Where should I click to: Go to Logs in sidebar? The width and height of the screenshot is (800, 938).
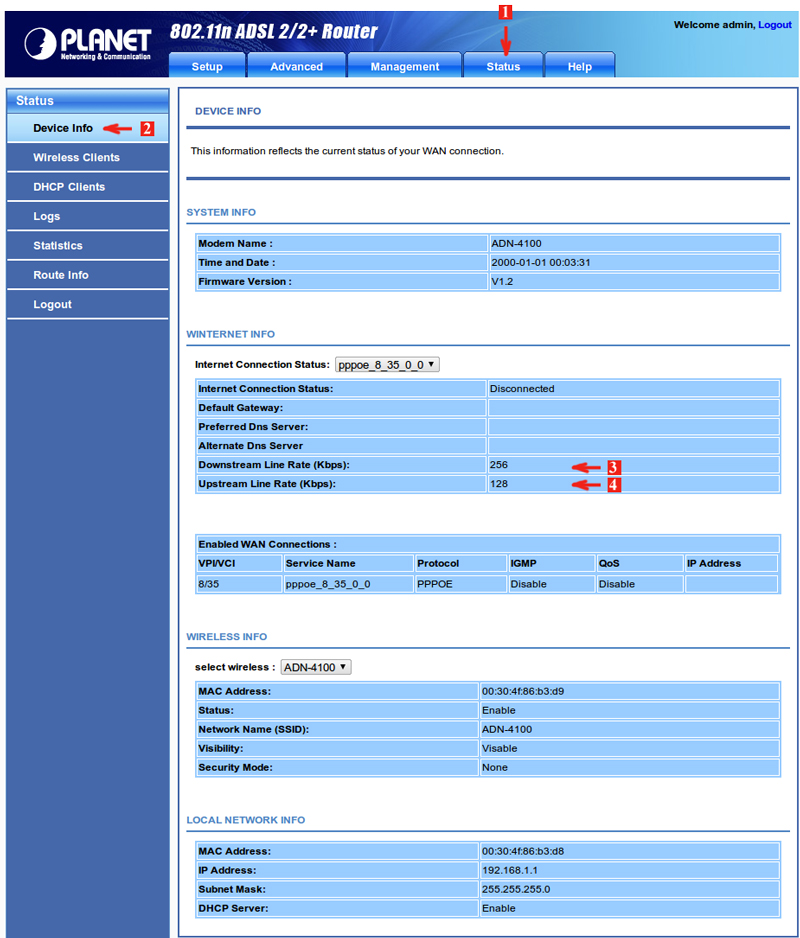(87, 216)
